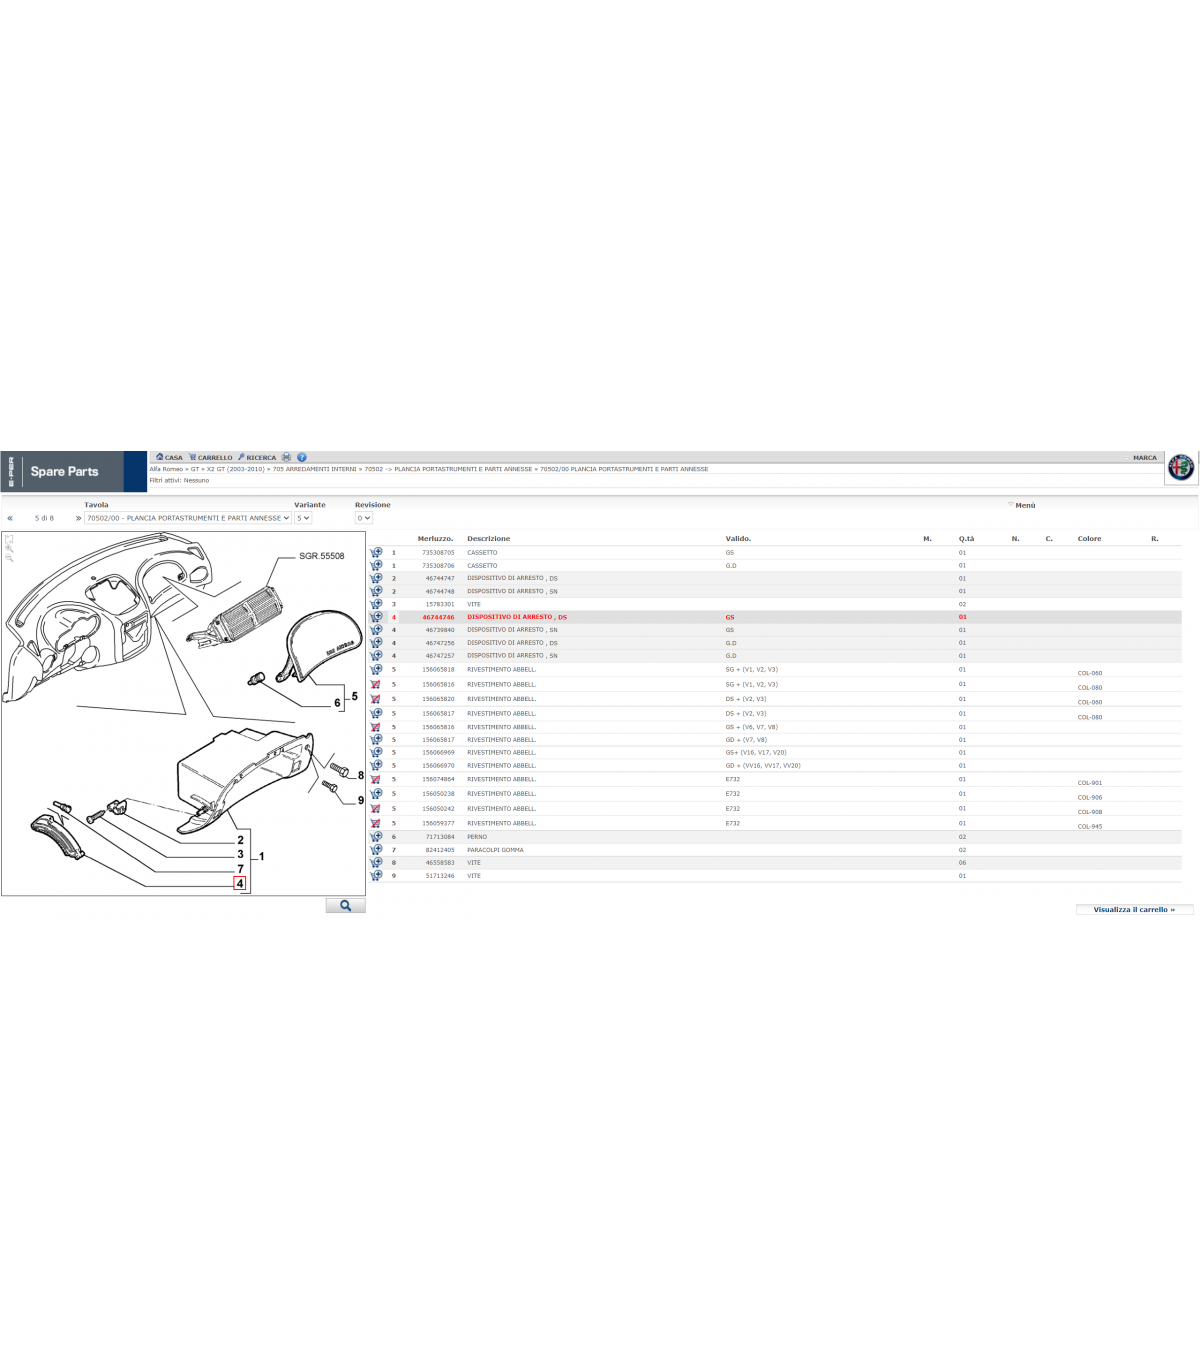Go to the next table using double right arrow
The width and height of the screenshot is (1200, 1372).
click(78, 518)
